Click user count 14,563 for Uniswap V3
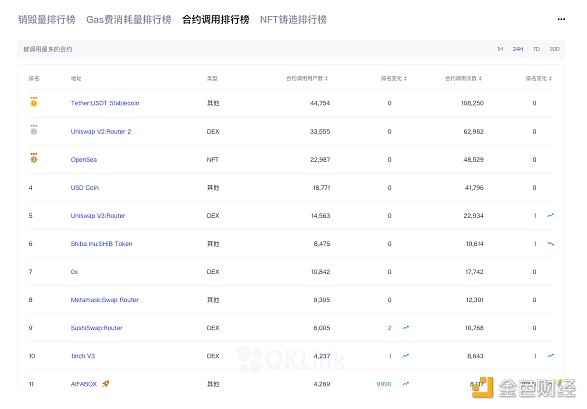 click(320, 216)
